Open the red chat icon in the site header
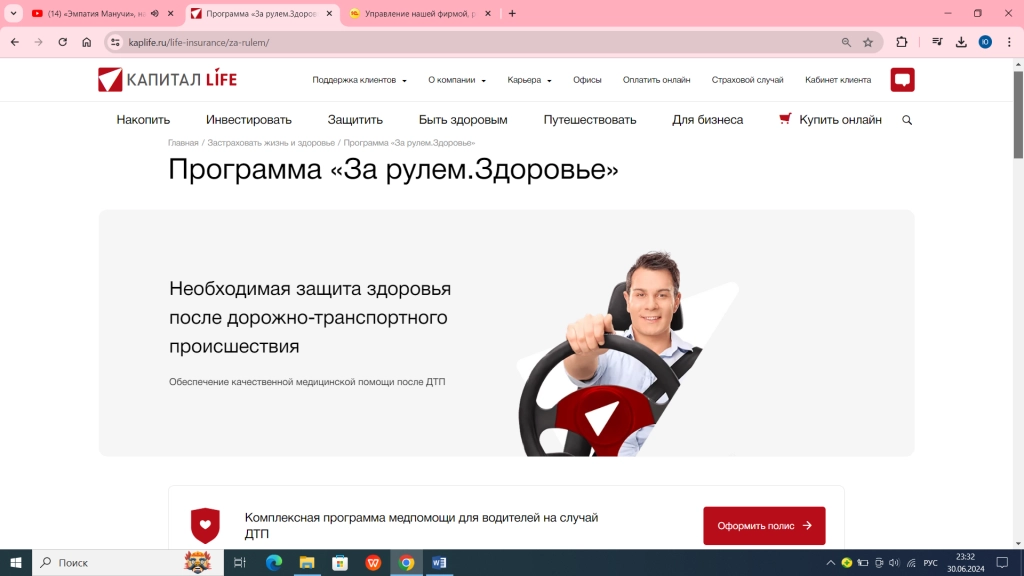Image resolution: width=1024 pixels, height=576 pixels. (902, 80)
